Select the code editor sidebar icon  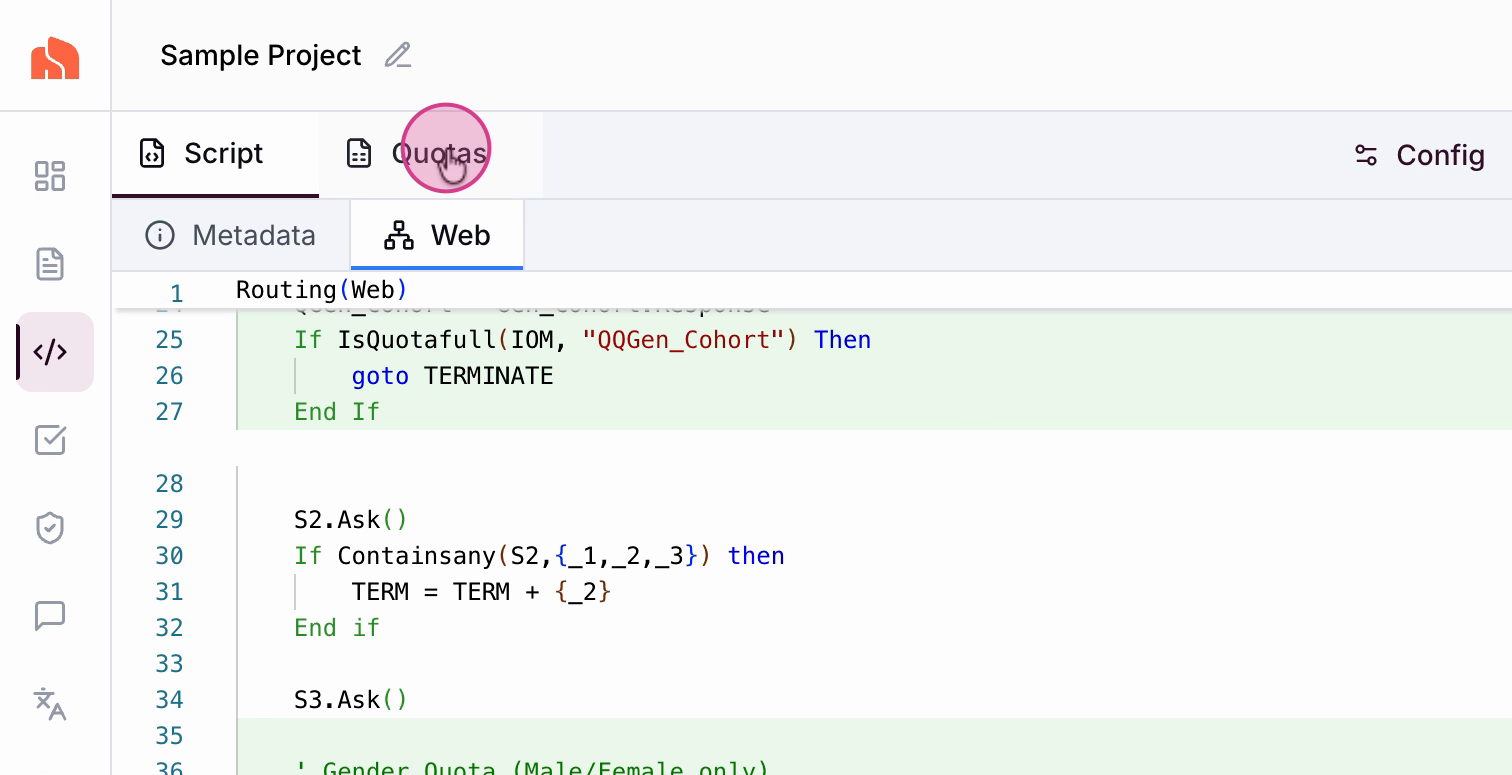coord(52,352)
